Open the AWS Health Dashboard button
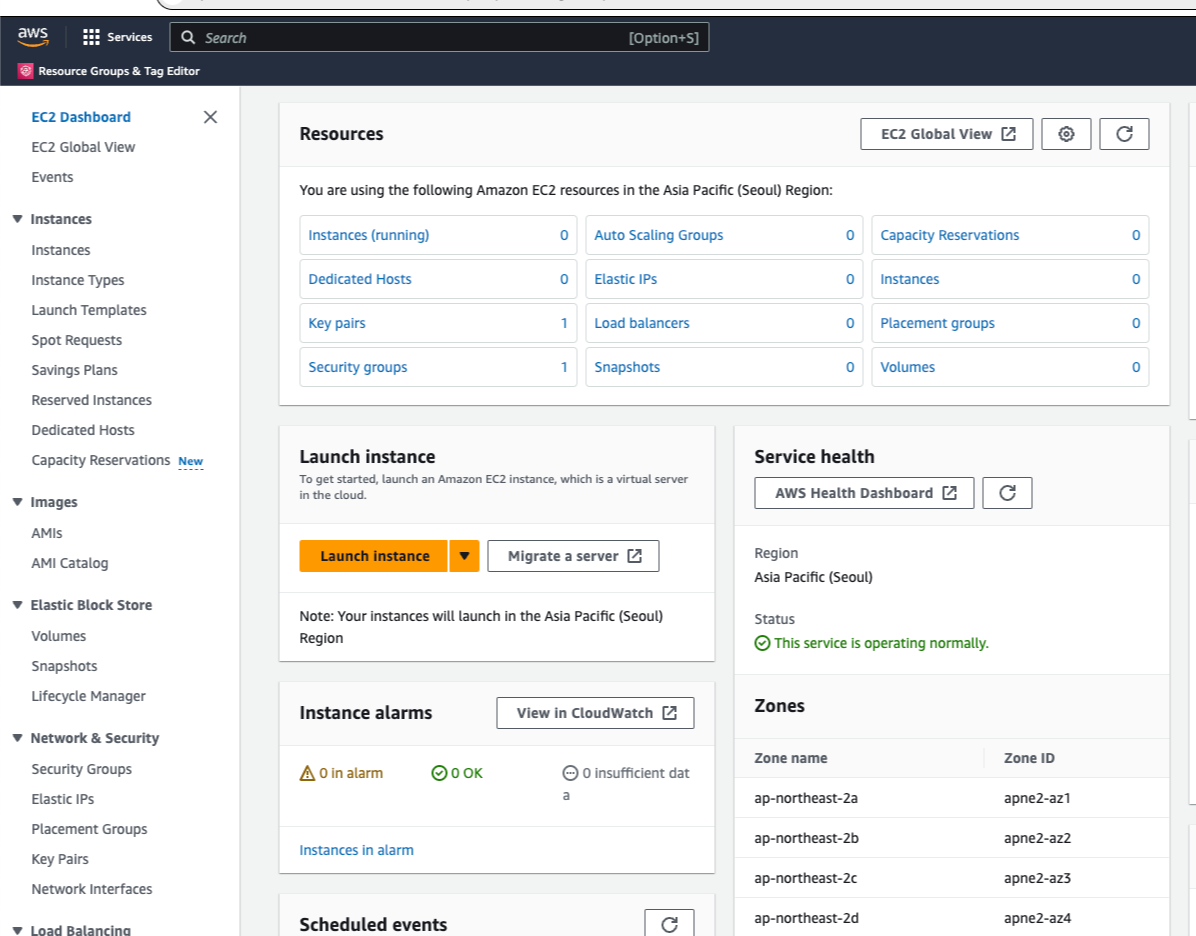Image resolution: width=1196 pixels, height=936 pixels. pos(864,493)
